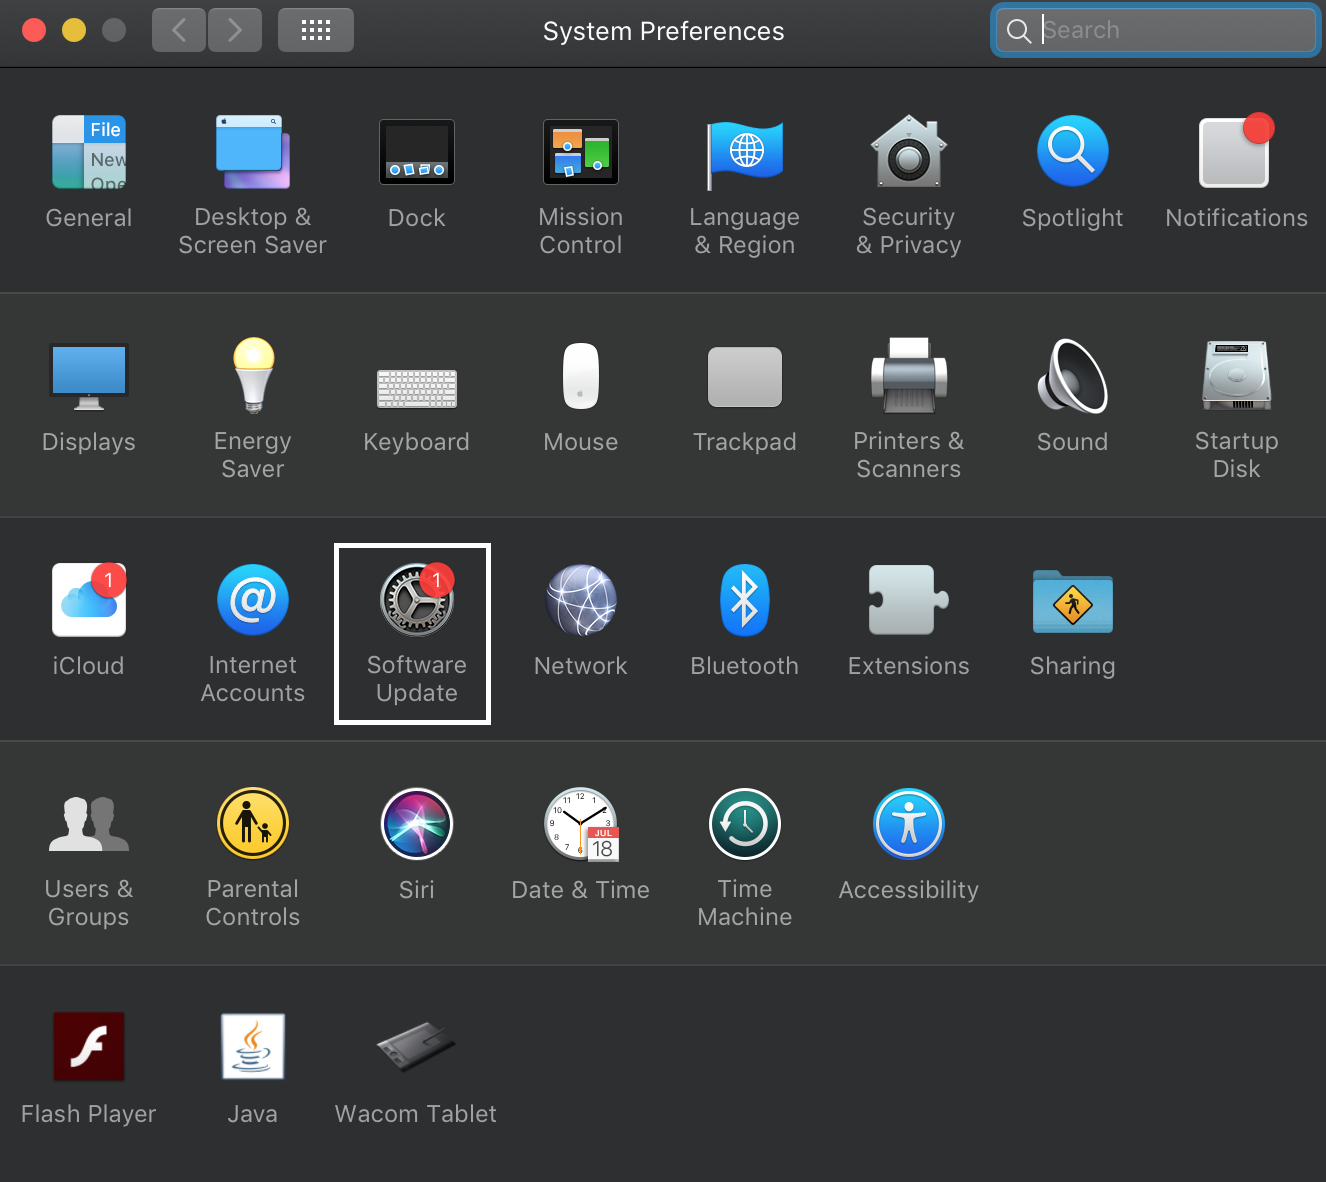Go back with the left arrow button
The width and height of the screenshot is (1326, 1182).
(179, 30)
